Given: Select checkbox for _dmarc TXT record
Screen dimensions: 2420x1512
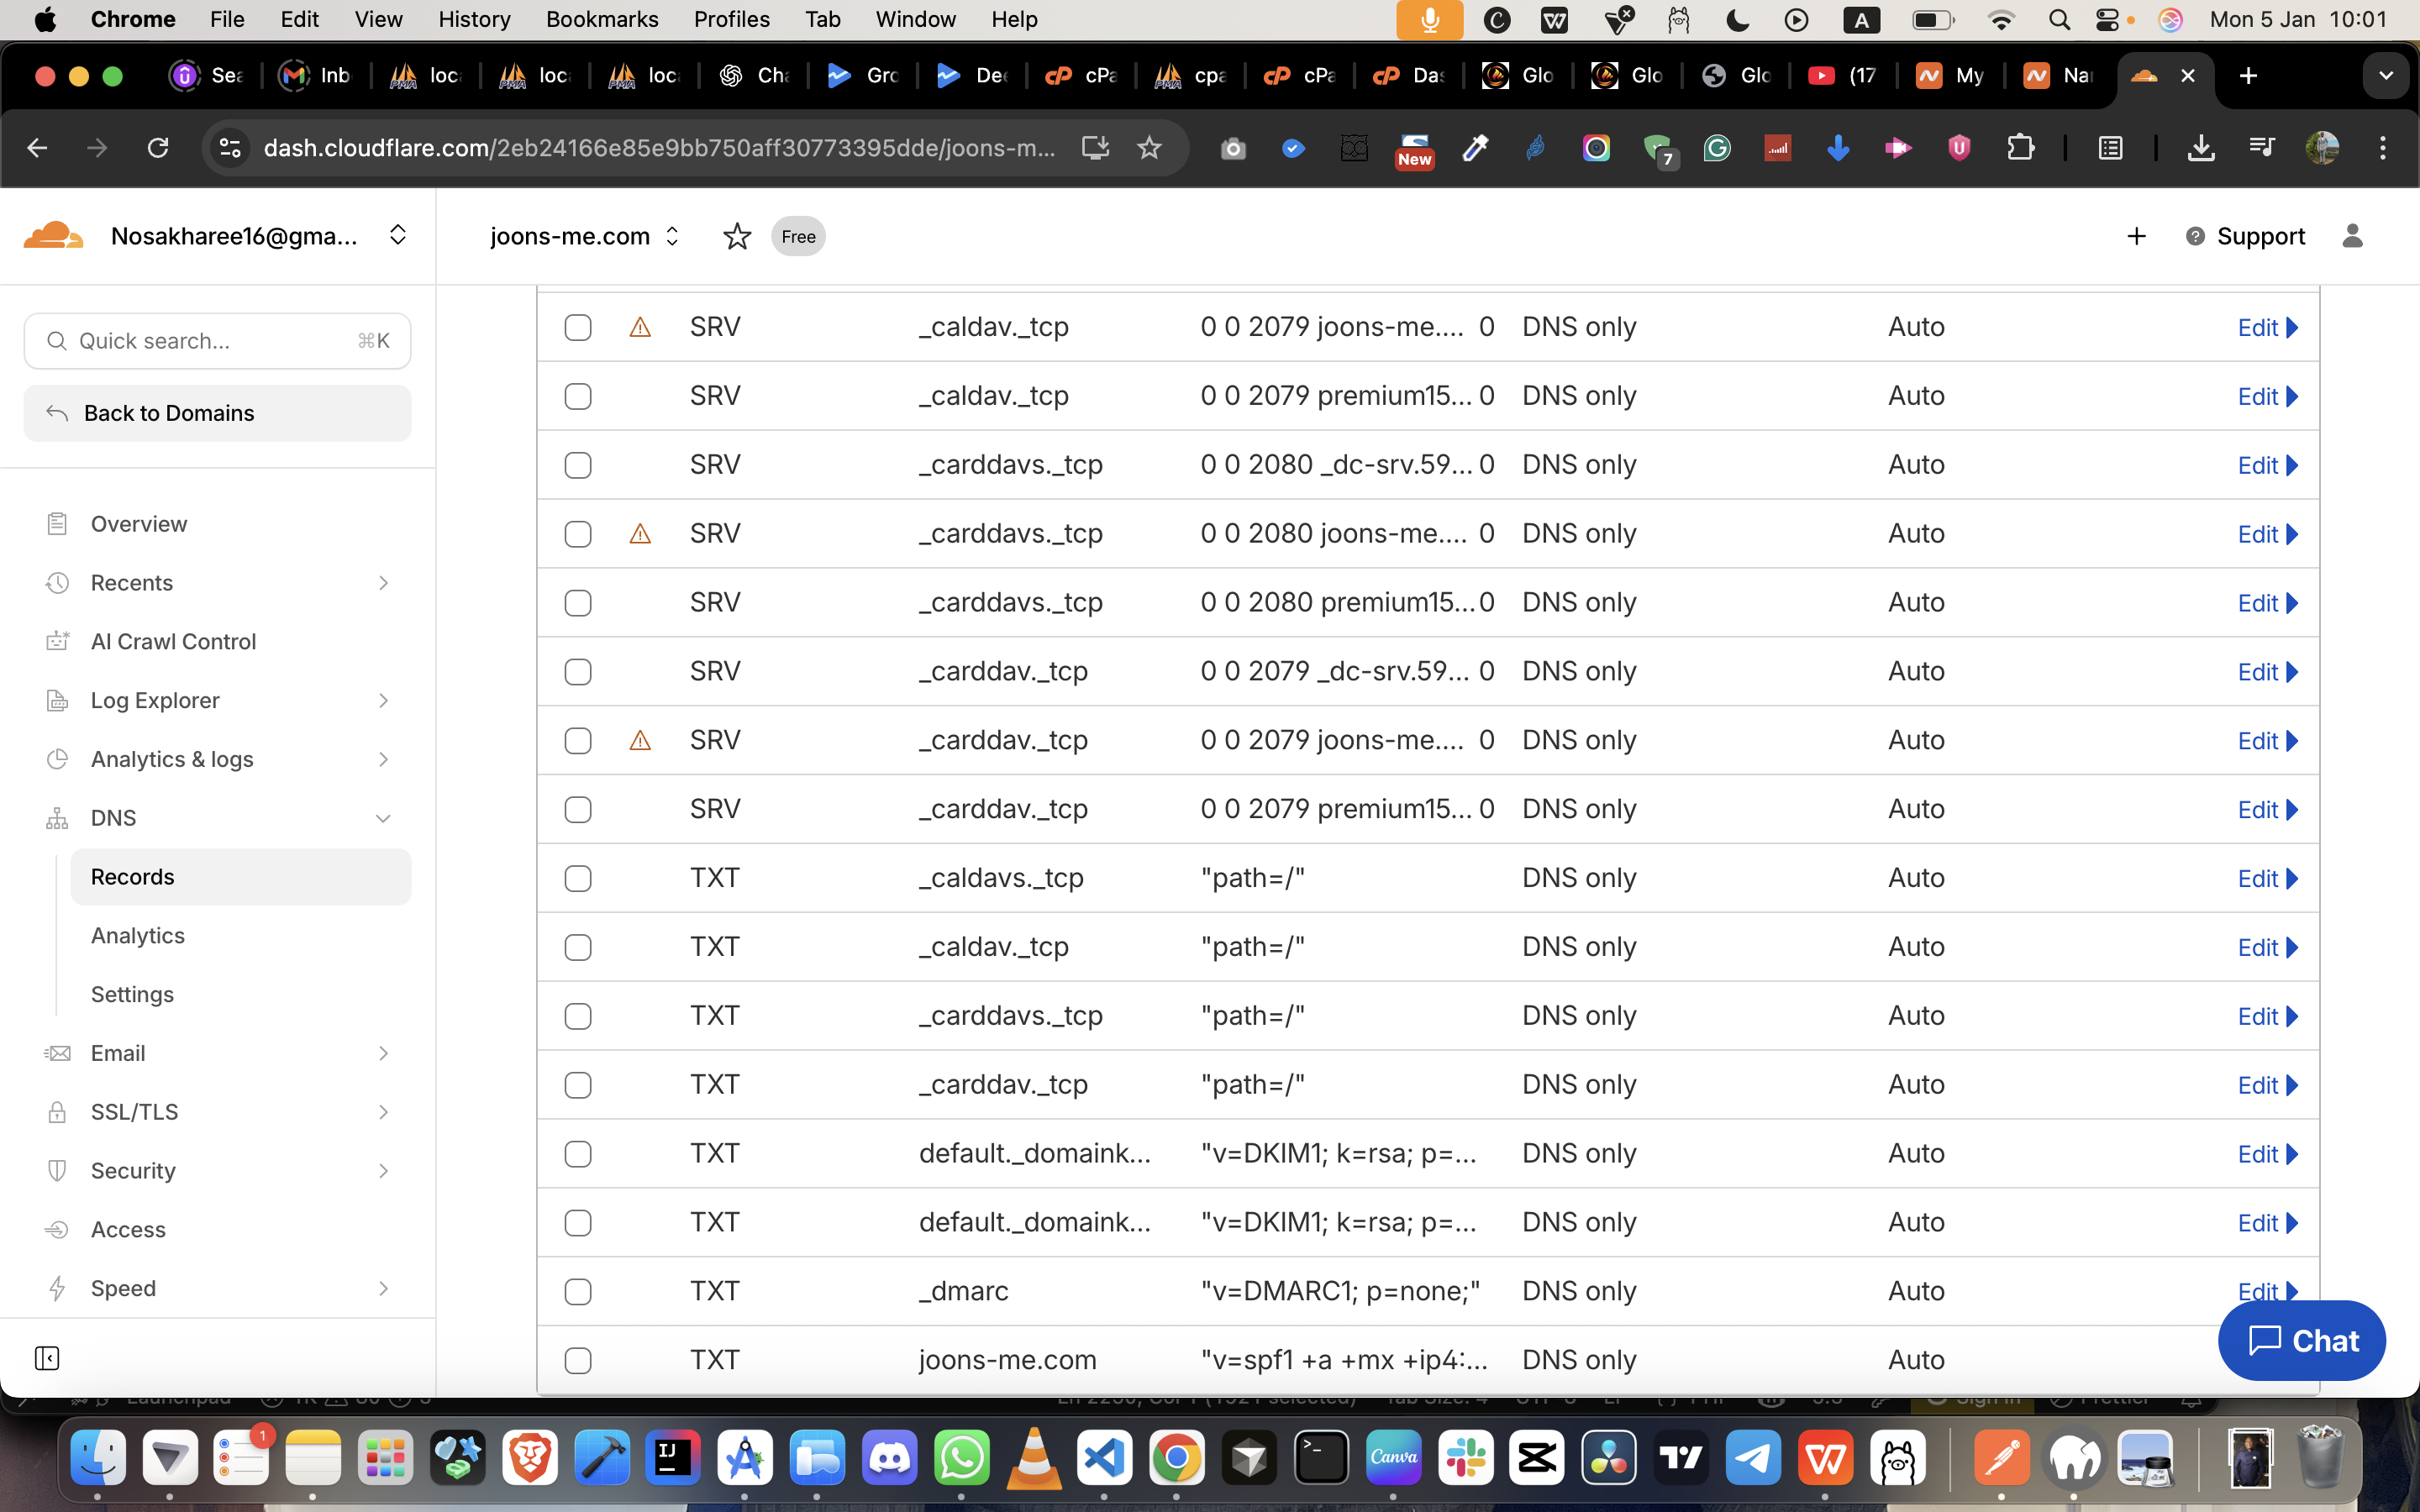Looking at the screenshot, I should [578, 1292].
